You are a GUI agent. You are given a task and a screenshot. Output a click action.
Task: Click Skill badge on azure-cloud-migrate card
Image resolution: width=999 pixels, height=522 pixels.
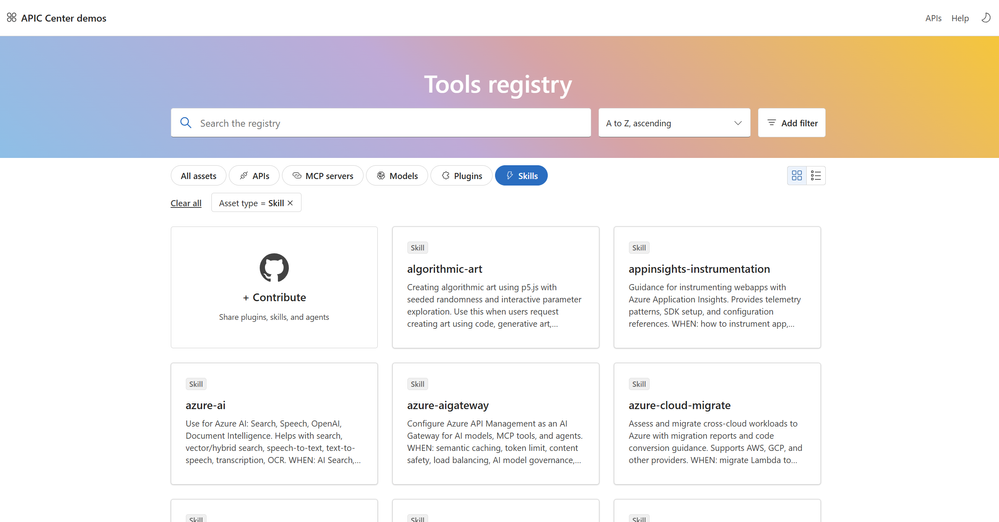pyautogui.click(x=639, y=384)
